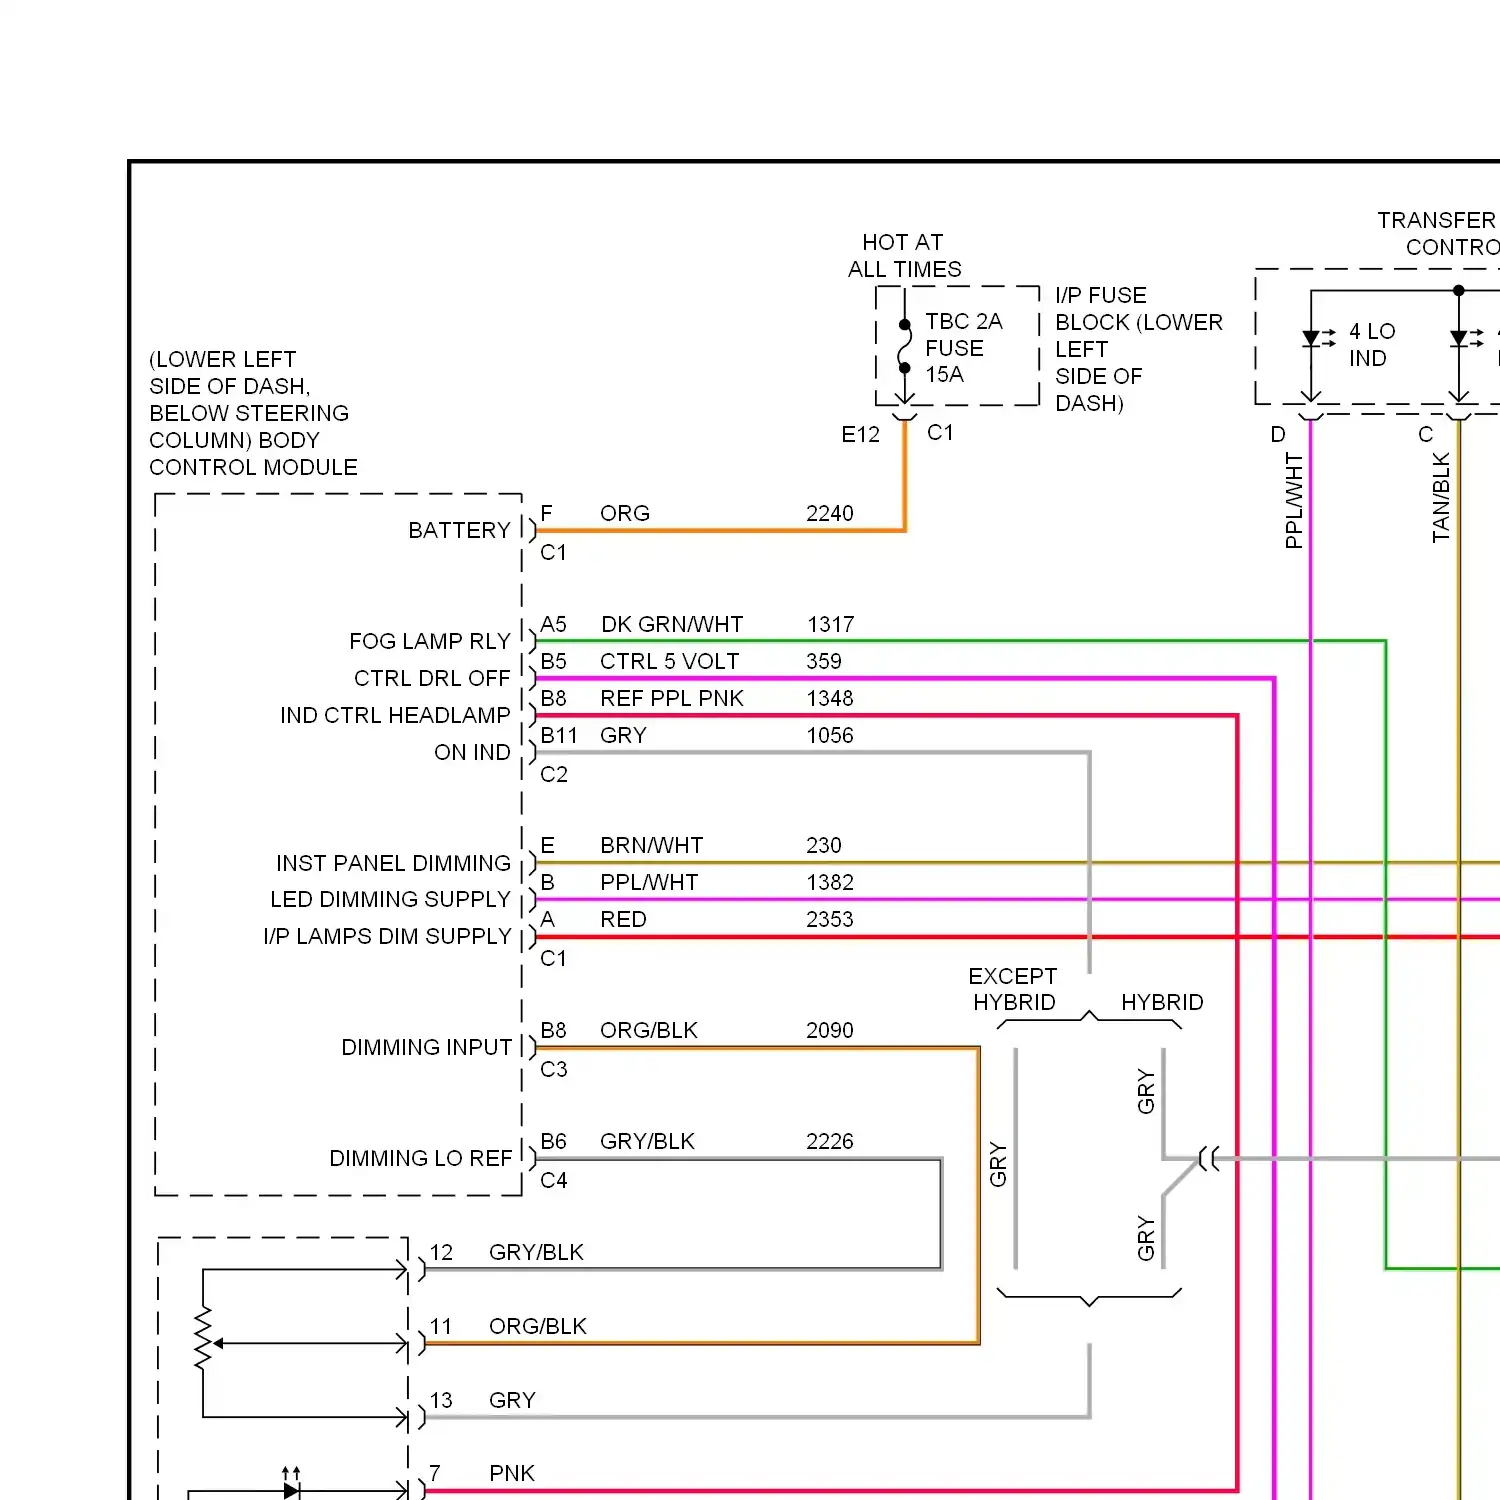The image size is (1500, 1500).
Task: Select the B5 pin label
Action: (553, 661)
